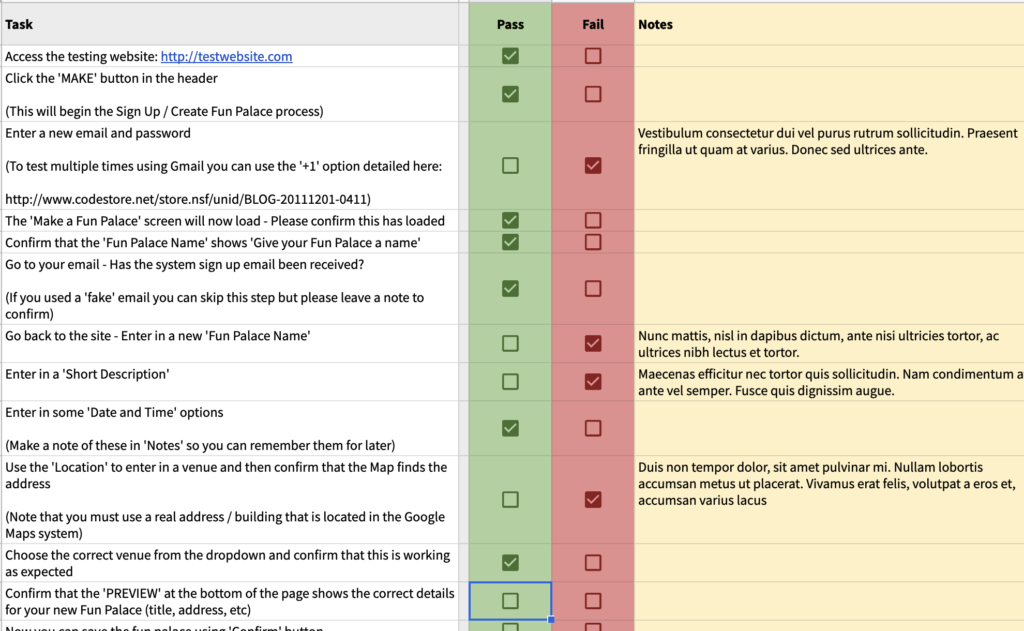The width and height of the screenshot is (1024, 631).
Task: Select the 'Pass' column header
Action: 510,24
